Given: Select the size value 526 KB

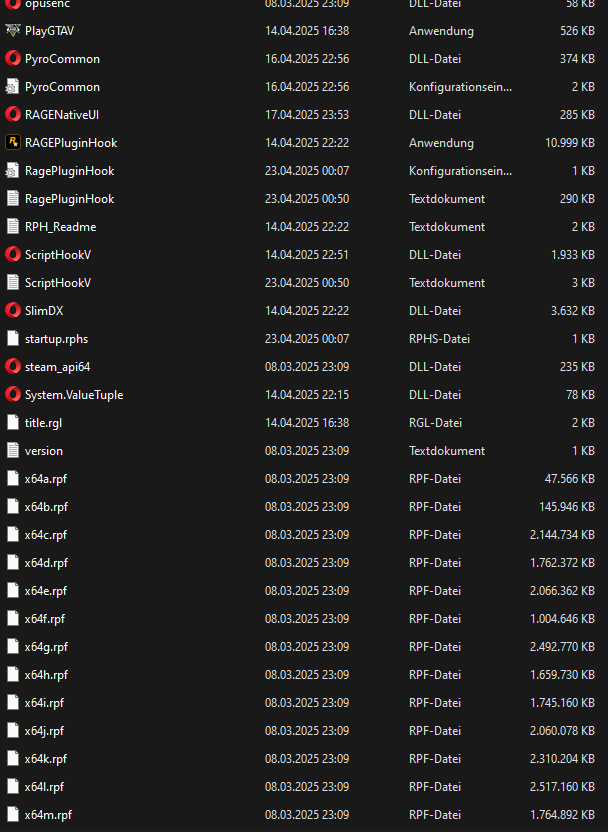Looking at the screenshot, I should coord(577,31).
